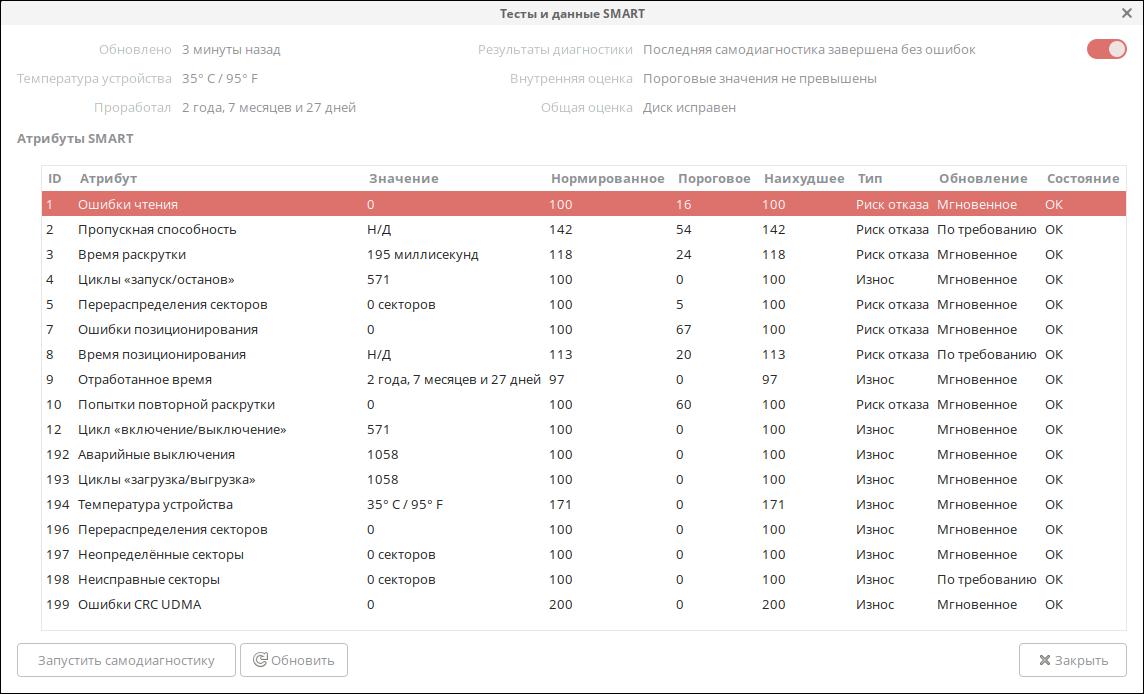Click the refresh icon in Обновить button
The image size is (1144, 694).
(x=260, y=660)
